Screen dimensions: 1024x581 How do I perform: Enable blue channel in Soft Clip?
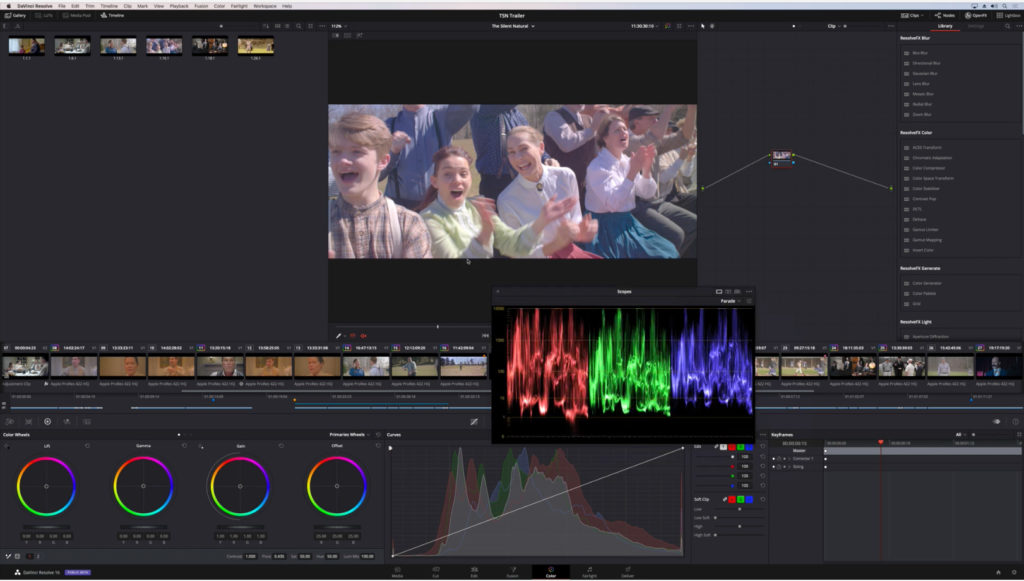(749, 499)
